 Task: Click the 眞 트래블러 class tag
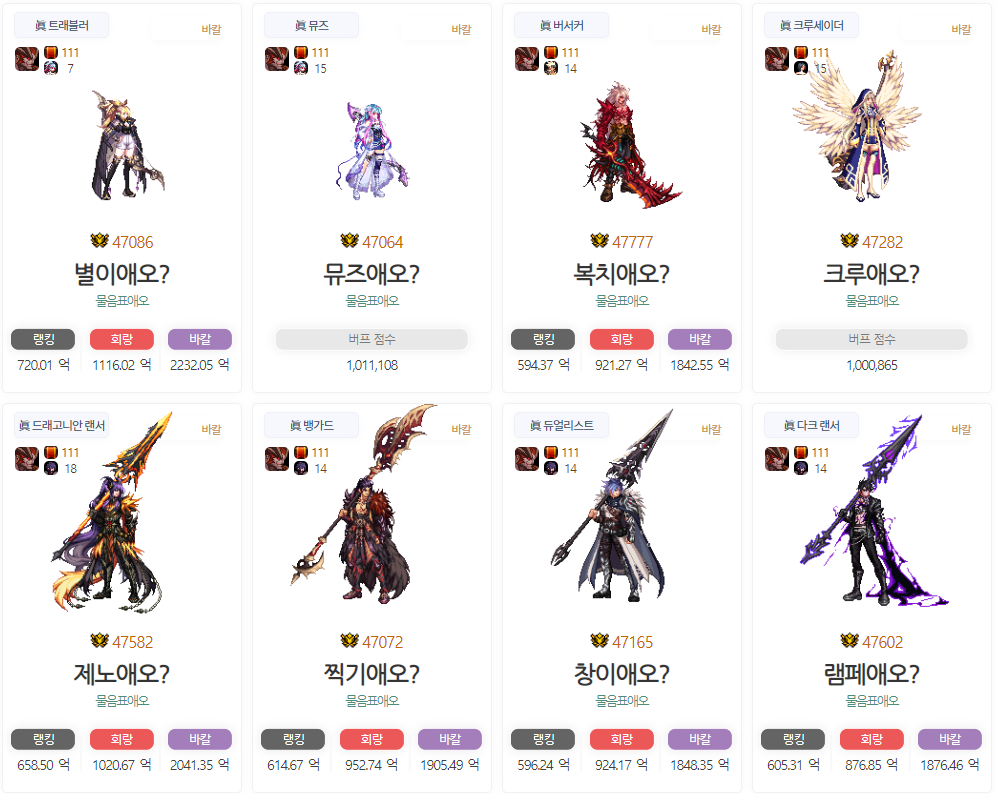point(62,25)
